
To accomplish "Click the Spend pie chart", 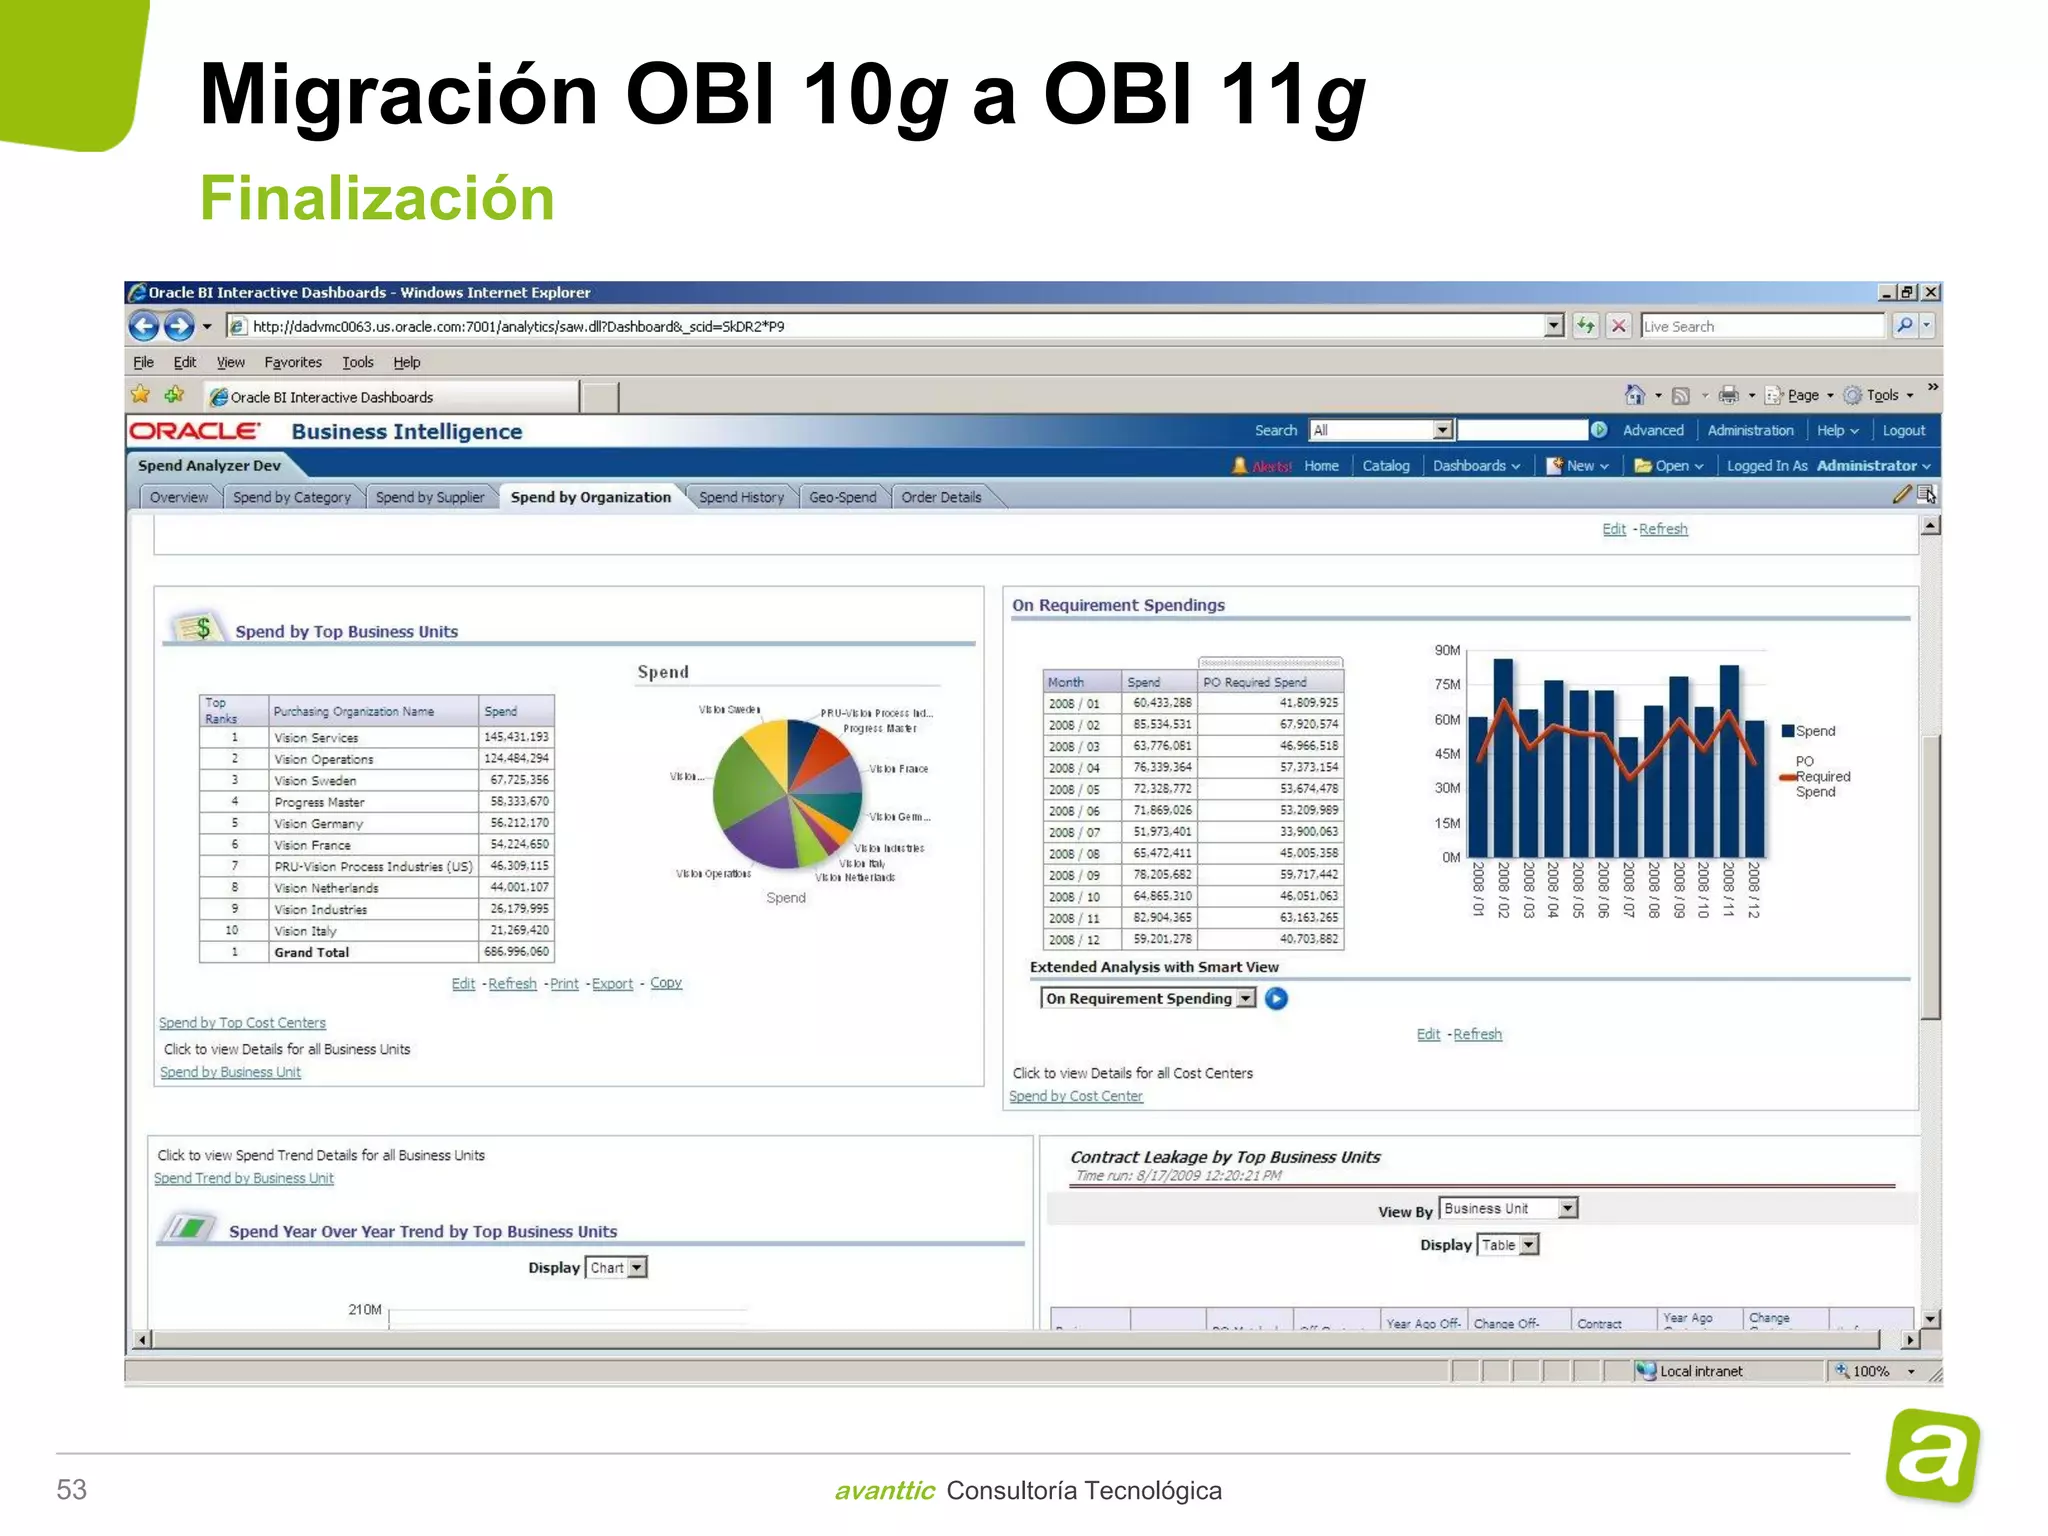I will click(787, 794).
